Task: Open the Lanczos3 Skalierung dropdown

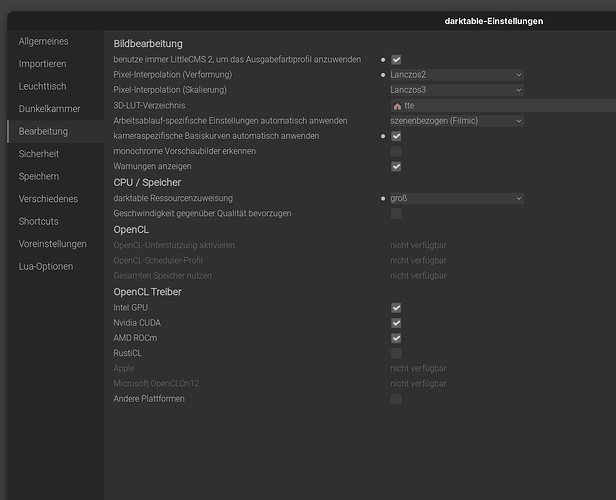Action: pyautogui.click(x=456, y=90)
